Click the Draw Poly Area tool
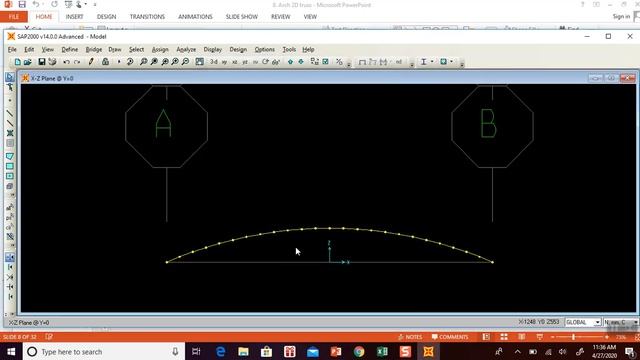Viewport: 640px width, 360px height. pyautogui.click(x=10, y=156)
